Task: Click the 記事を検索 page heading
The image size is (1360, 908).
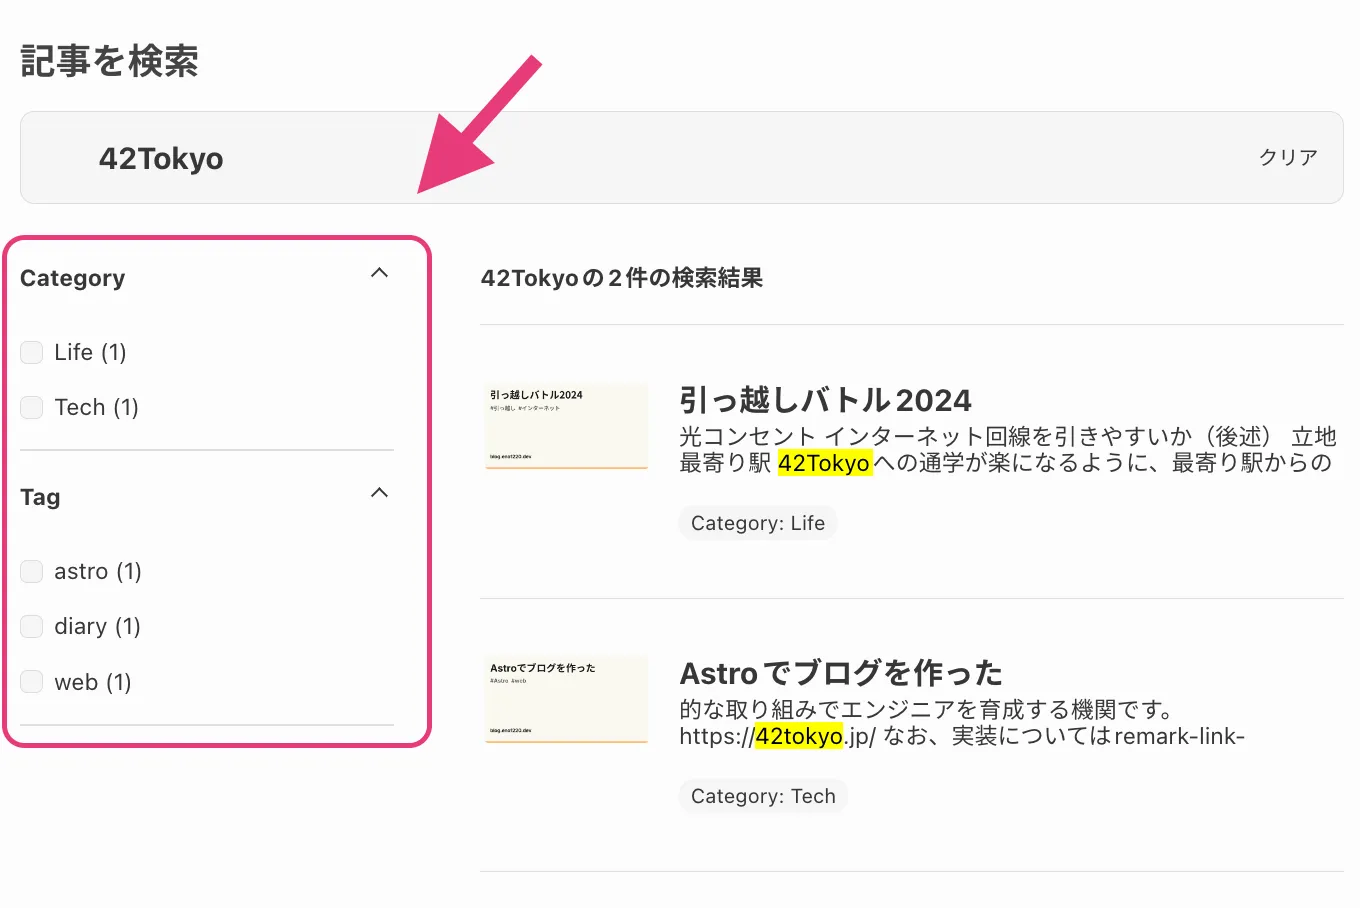Action: click(109, 62)
